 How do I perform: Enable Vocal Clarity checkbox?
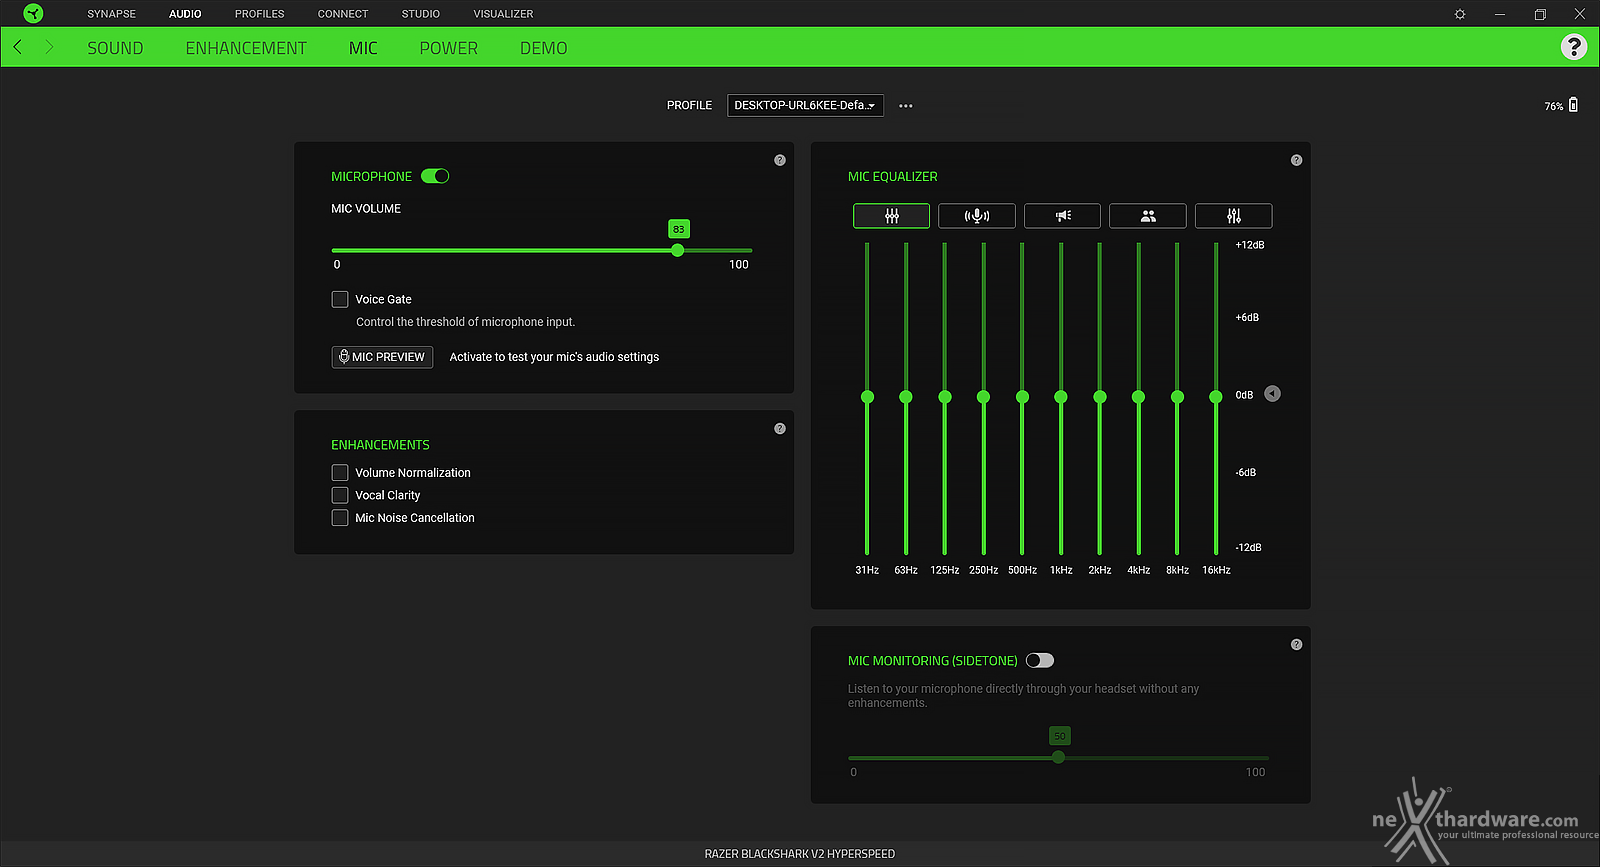tap(340, 495)
